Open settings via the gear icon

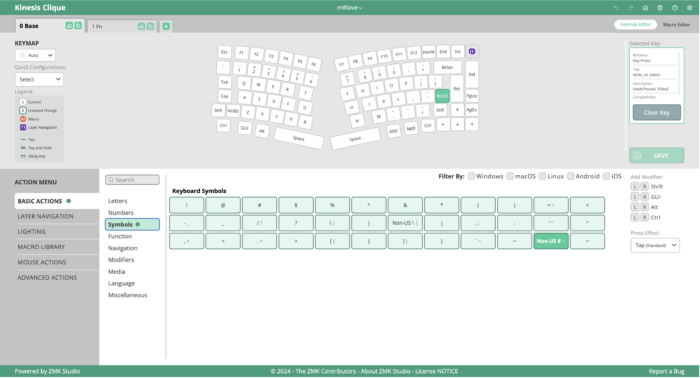(690, 8)
